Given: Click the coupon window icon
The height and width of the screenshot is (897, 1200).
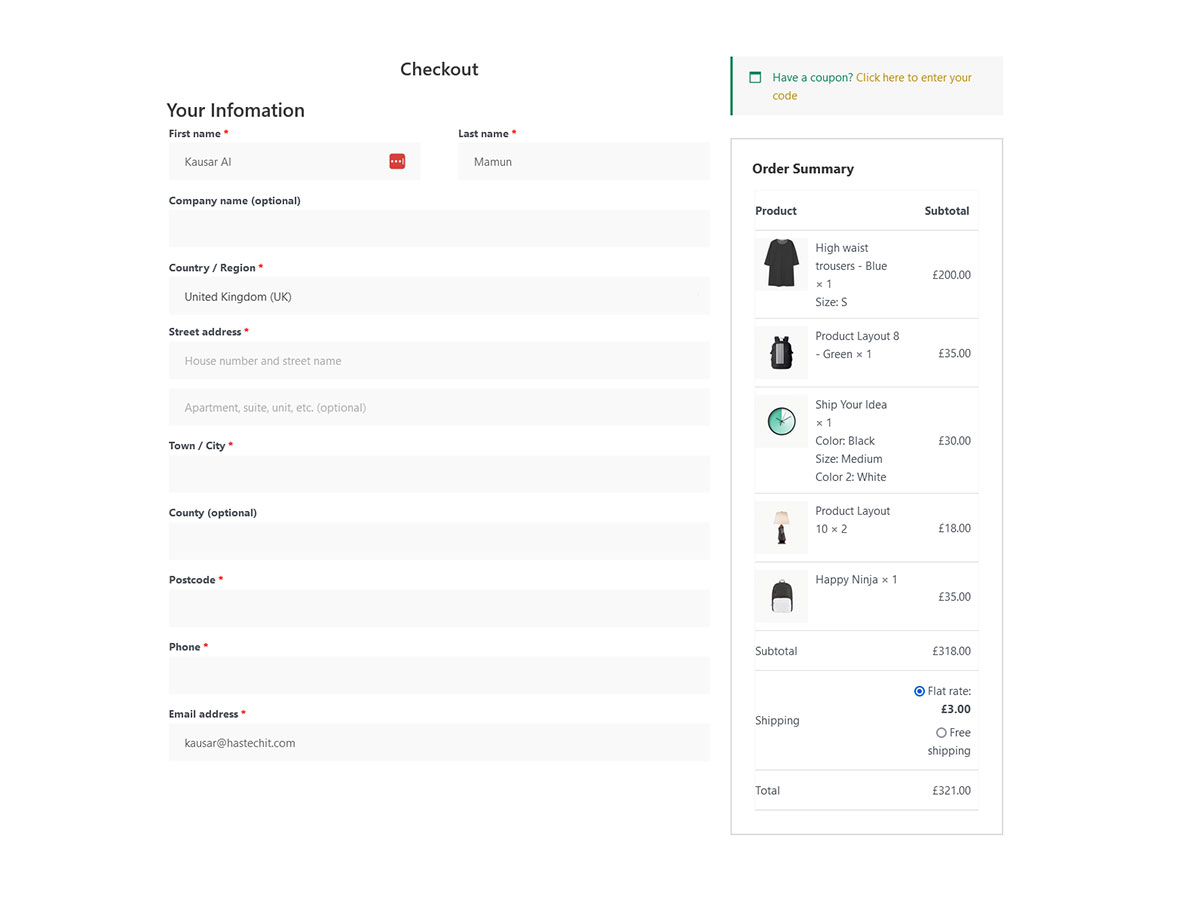Looking at the screenshot, I should tap(755, 77).
